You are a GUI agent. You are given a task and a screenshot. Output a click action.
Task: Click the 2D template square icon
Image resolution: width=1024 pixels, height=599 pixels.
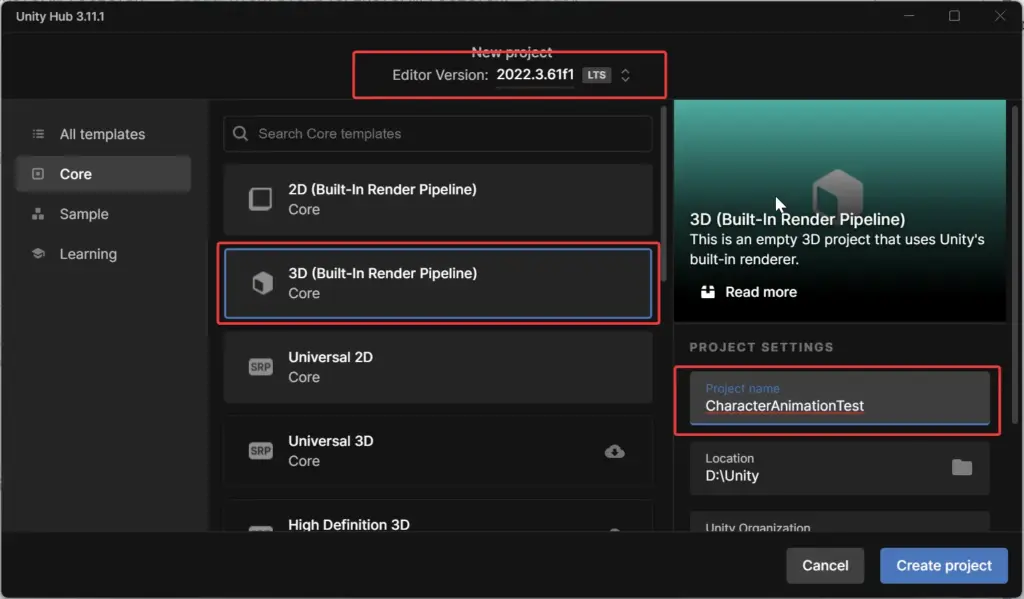tap(261, 199)
